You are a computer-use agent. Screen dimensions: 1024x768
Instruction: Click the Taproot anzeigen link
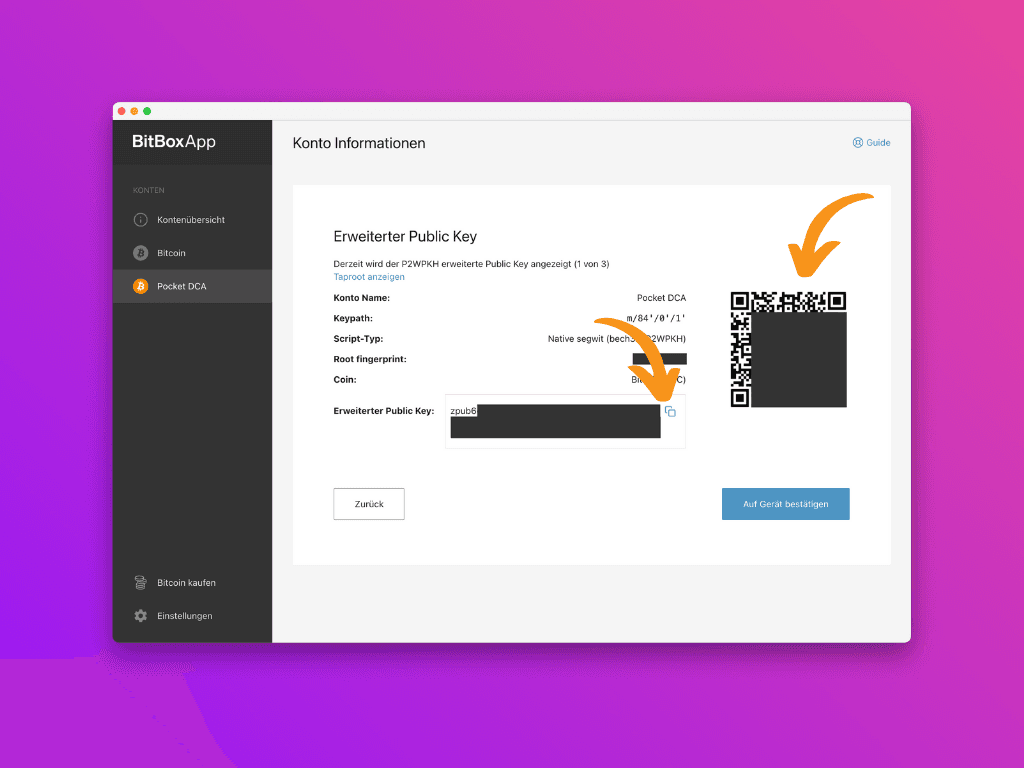click(369, 277)
